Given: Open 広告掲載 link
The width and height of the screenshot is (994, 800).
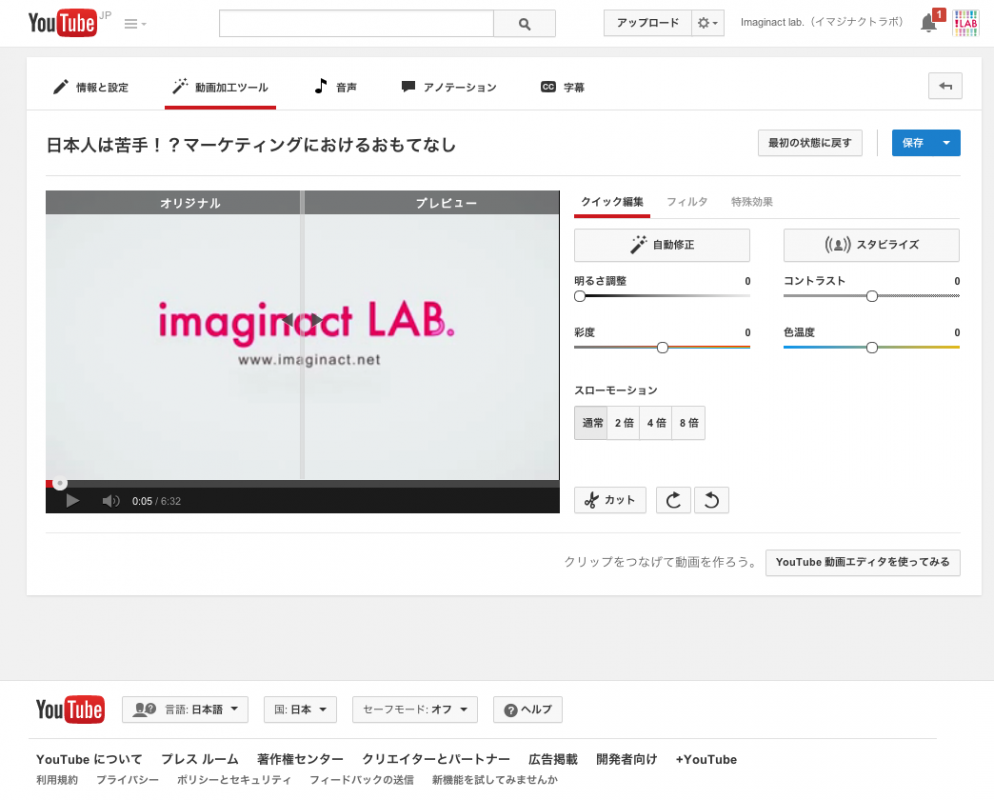Looking at the screenshot, I should [x=553, y=759].
